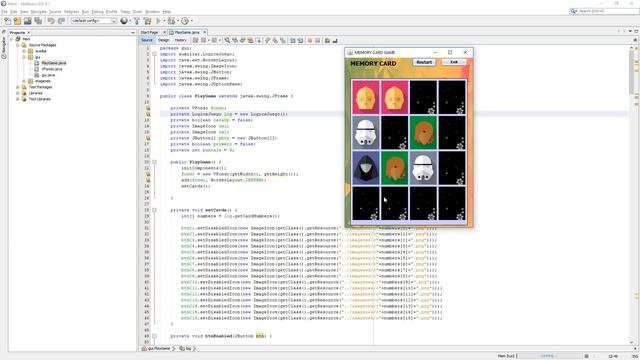Close the Projects panel tab
This screenshot has height=360, width=640.
pos(29,32)
